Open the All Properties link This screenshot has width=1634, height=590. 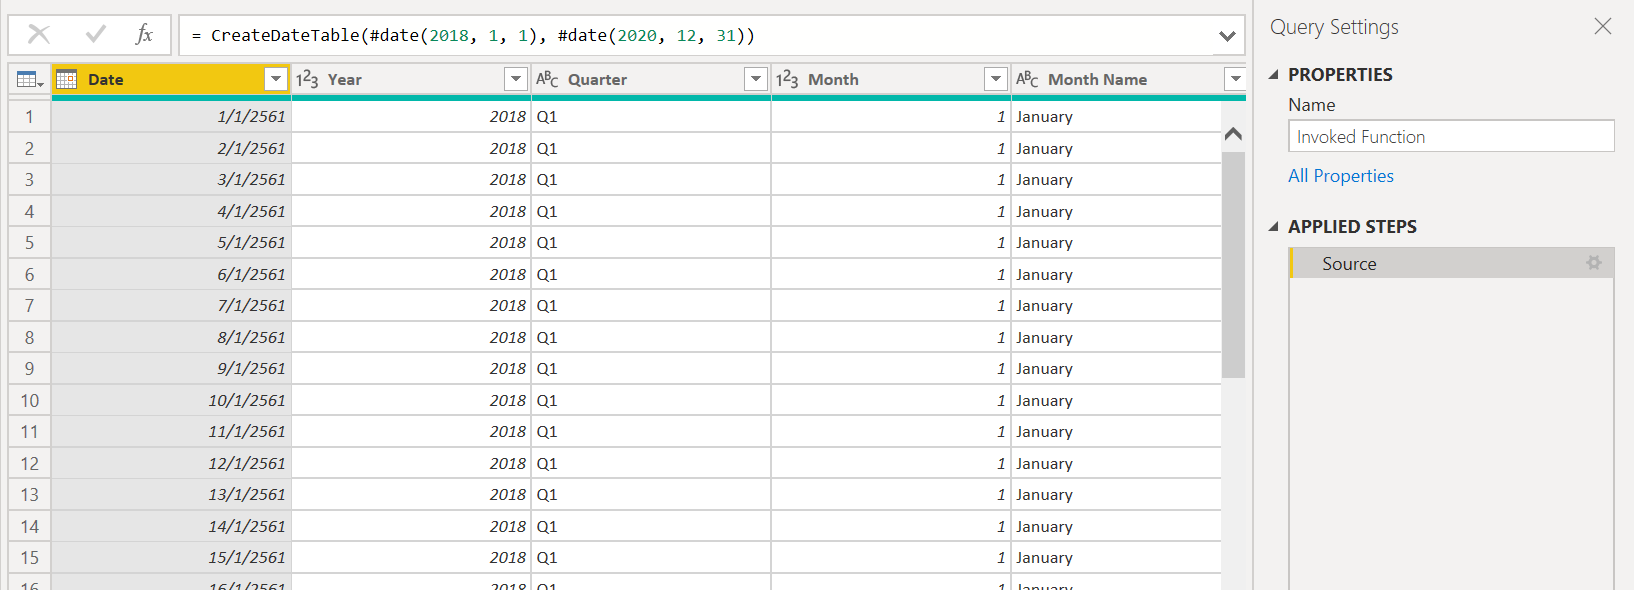point(1340,176)
